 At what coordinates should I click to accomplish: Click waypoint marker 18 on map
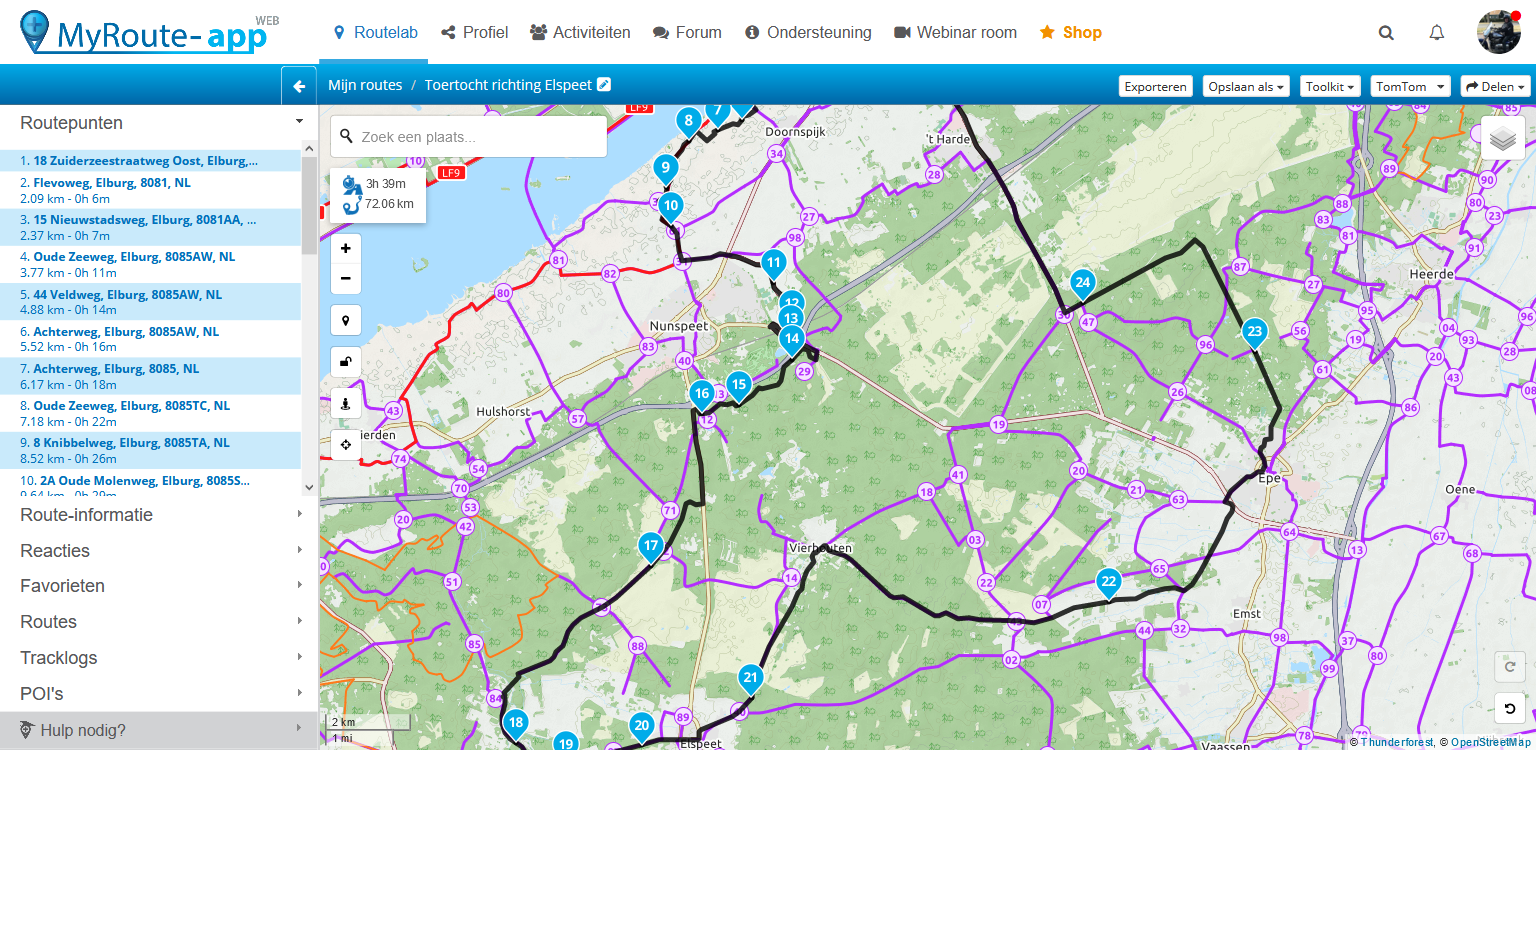(516, 724)
